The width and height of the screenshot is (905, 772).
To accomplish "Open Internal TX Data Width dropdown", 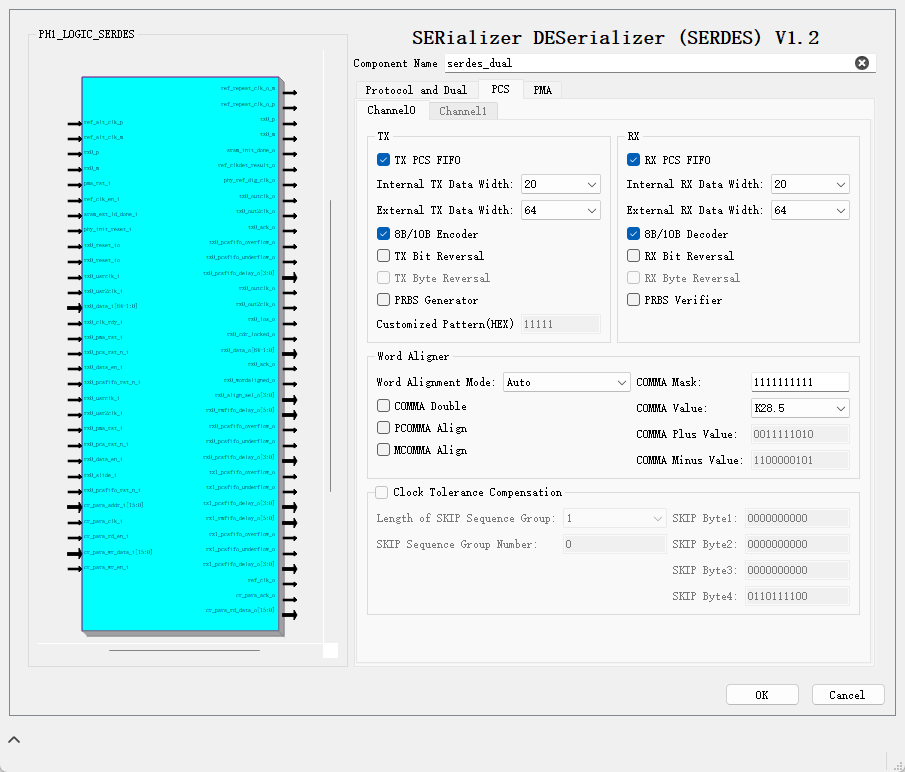I will pyautogui.click(x=560, y=184).
